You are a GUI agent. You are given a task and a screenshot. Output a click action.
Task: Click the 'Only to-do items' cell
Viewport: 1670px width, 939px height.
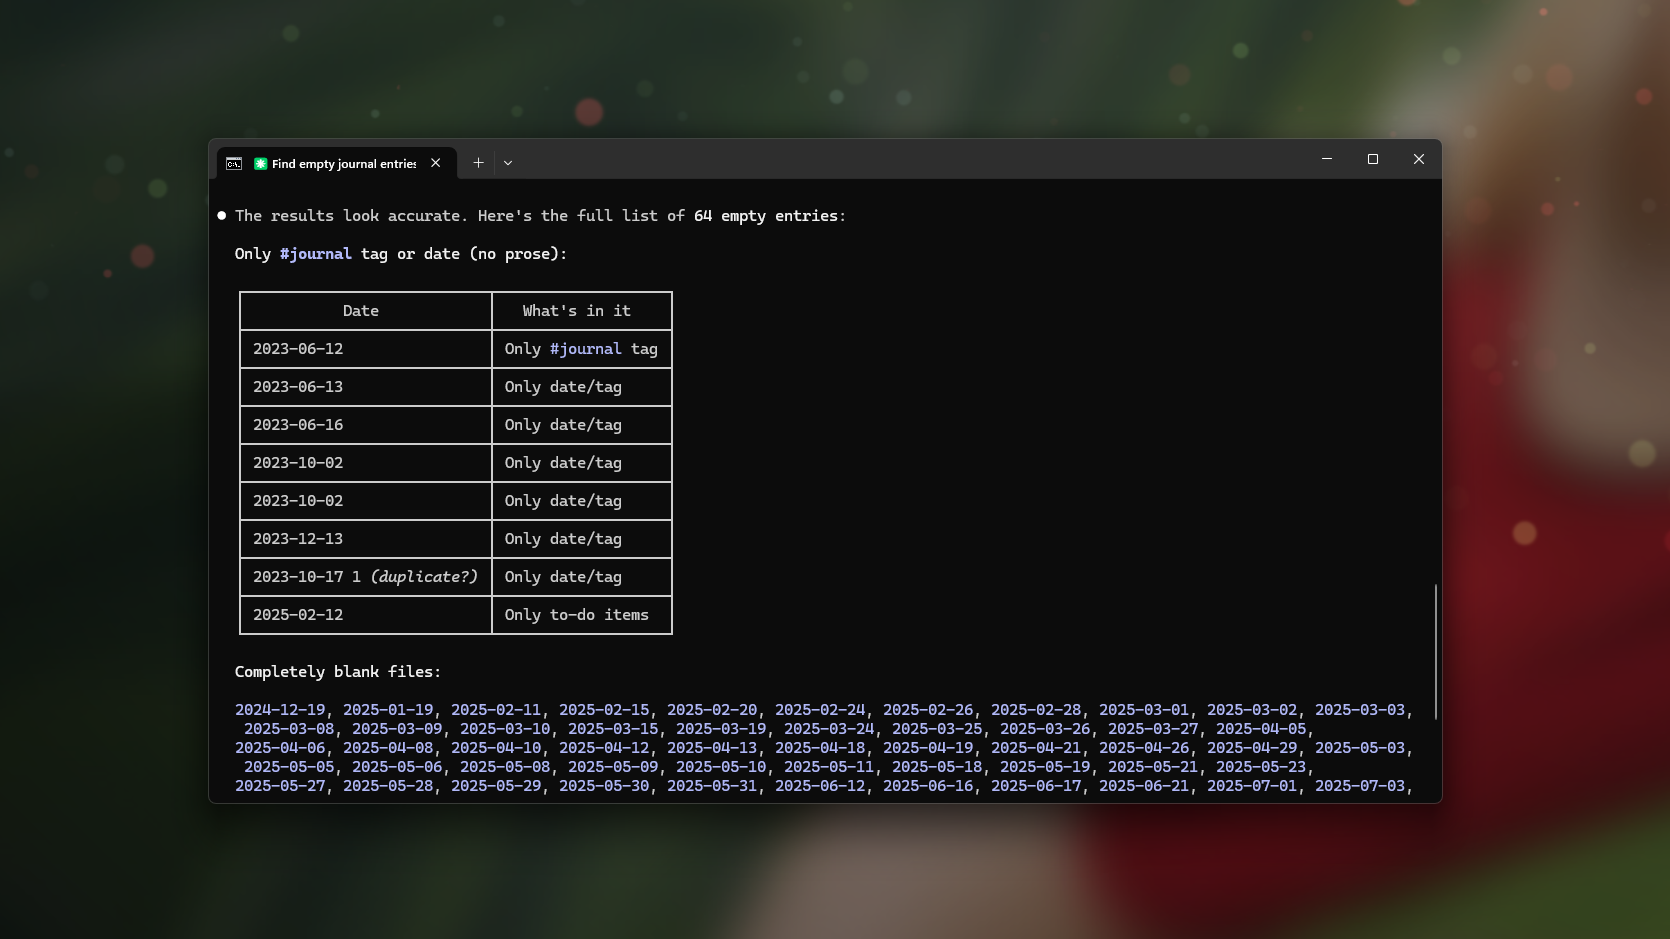tap(582, 615)
